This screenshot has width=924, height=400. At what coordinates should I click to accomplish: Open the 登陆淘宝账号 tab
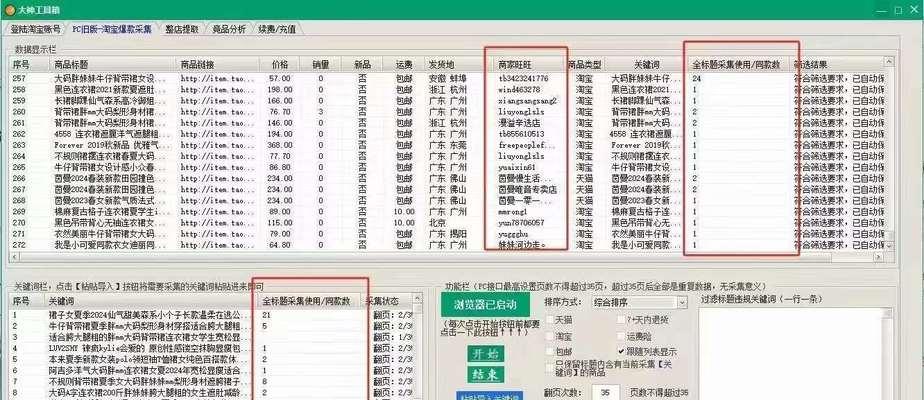click(35, 28)
